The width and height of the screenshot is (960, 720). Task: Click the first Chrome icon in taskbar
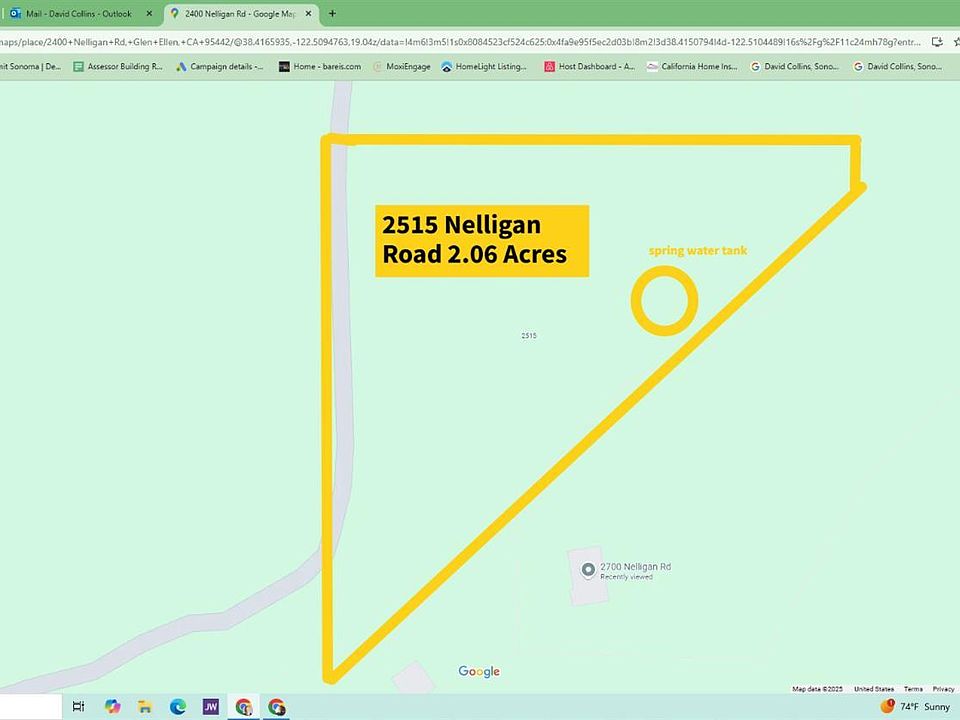point(243,707)
